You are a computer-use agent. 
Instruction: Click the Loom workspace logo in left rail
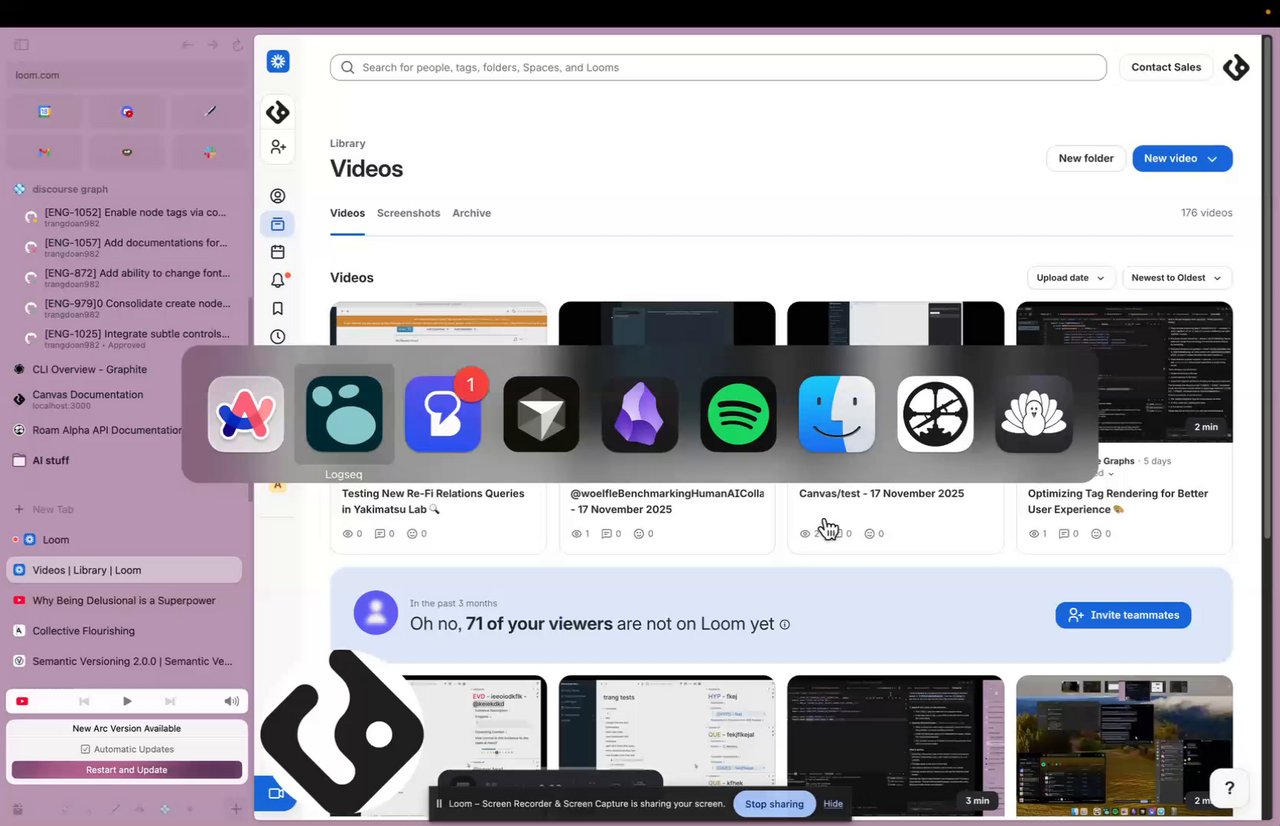coord(278,113)
